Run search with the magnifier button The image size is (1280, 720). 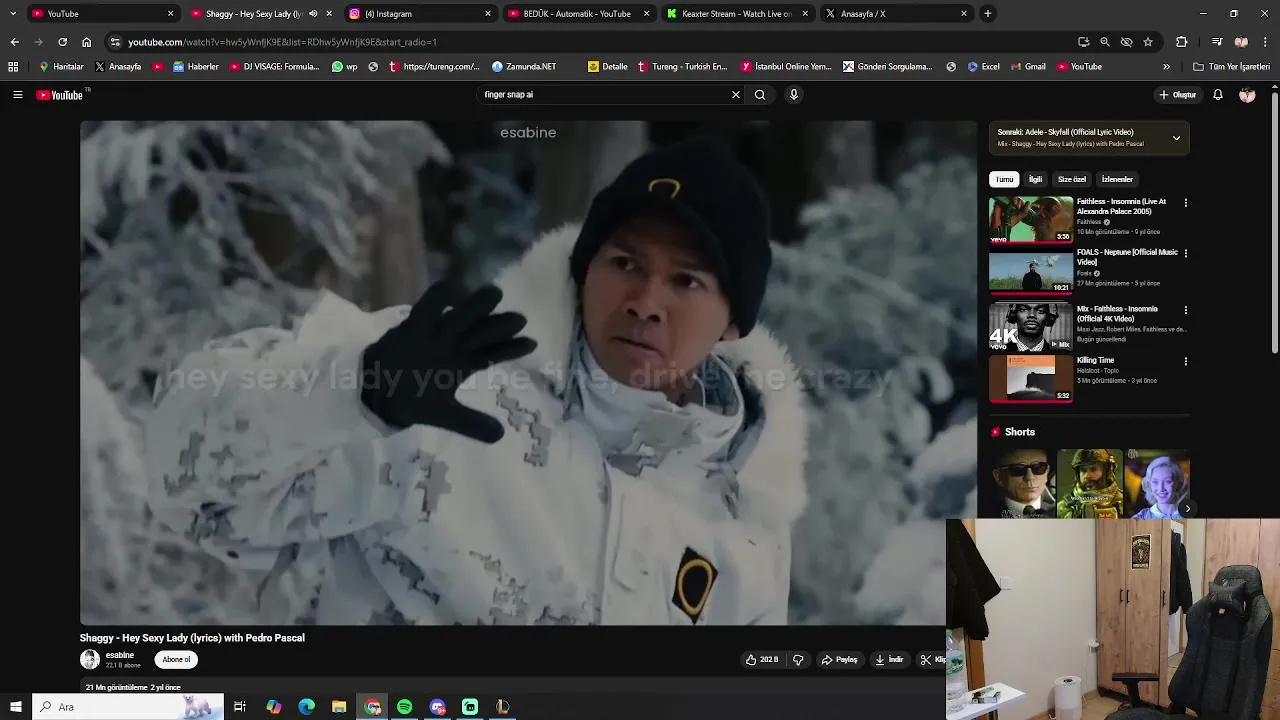[x=760, y=95]
